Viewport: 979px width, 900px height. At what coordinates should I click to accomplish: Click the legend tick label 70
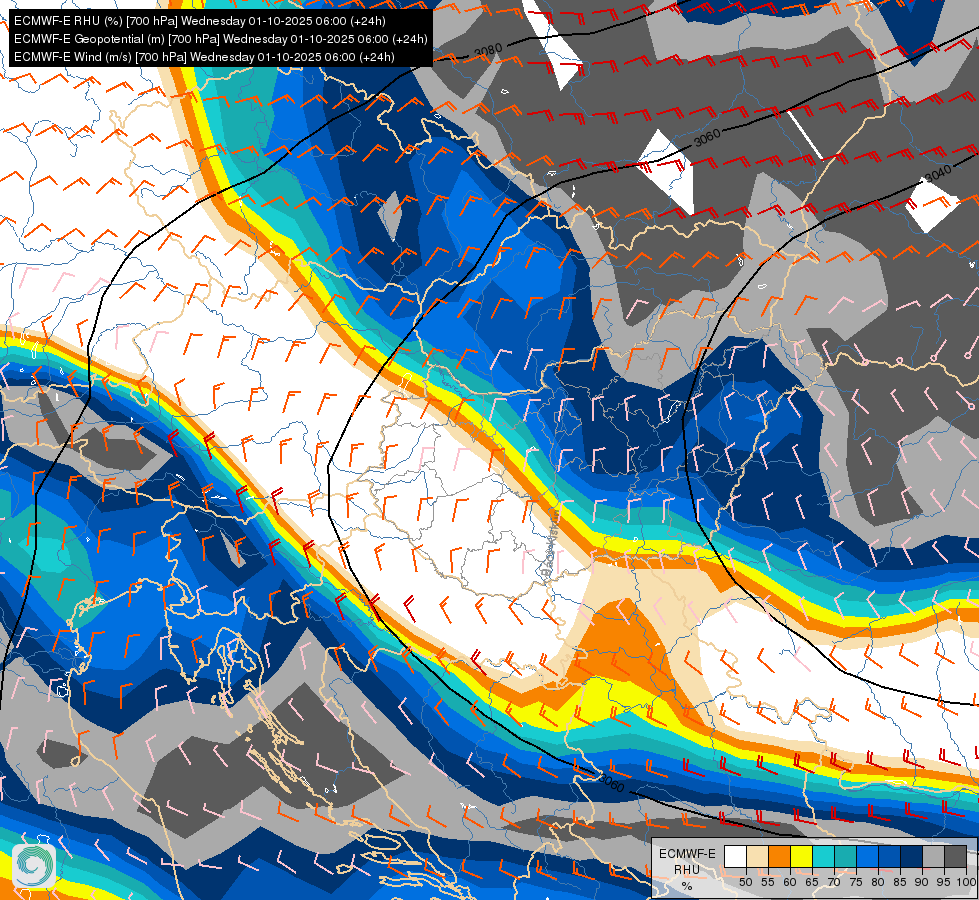(x=834, y=882)
